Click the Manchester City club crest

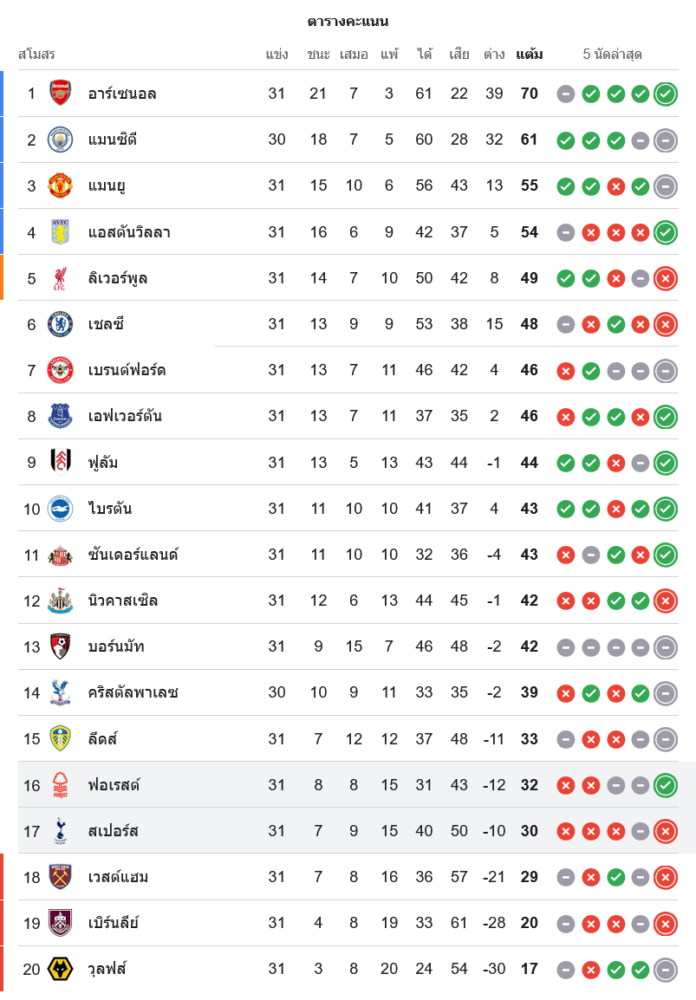click(61, 139)
